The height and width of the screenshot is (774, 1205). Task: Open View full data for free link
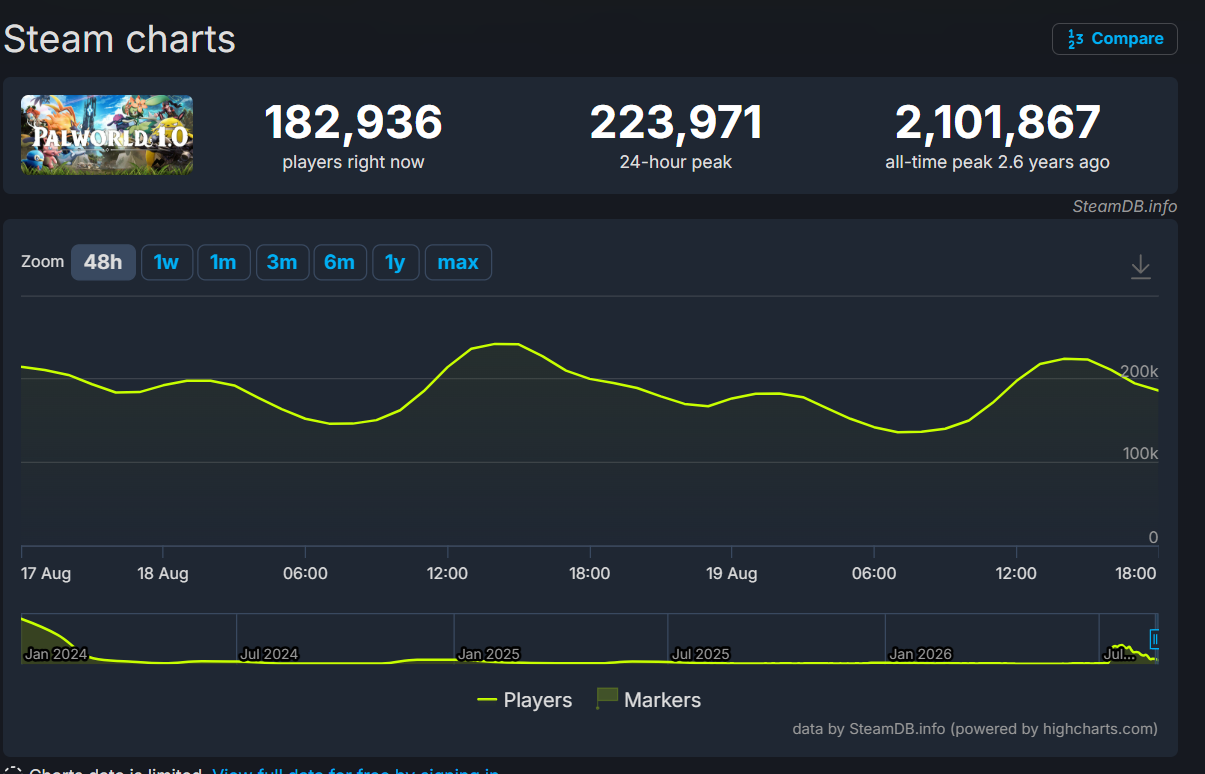[x=355, y=771]
